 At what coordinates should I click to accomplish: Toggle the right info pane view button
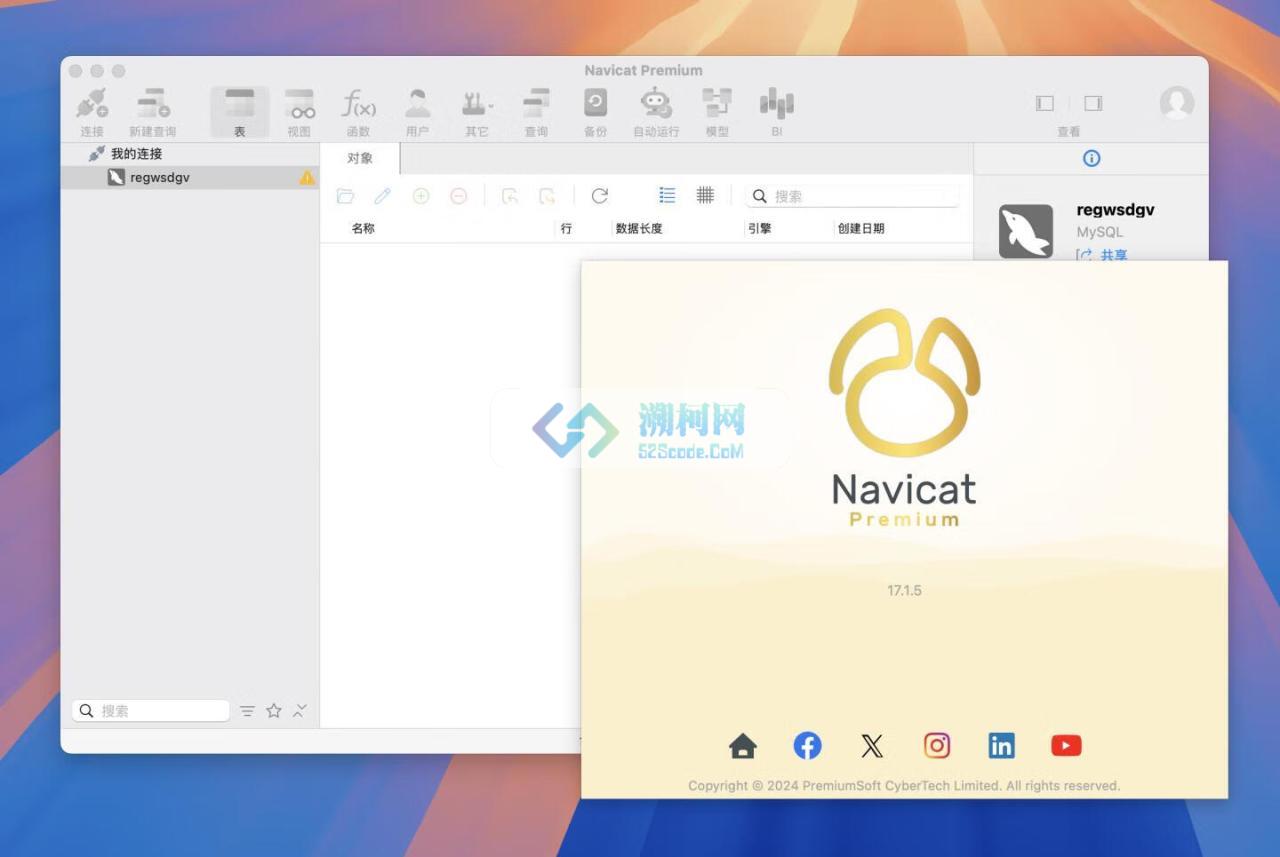[1093, 103]
